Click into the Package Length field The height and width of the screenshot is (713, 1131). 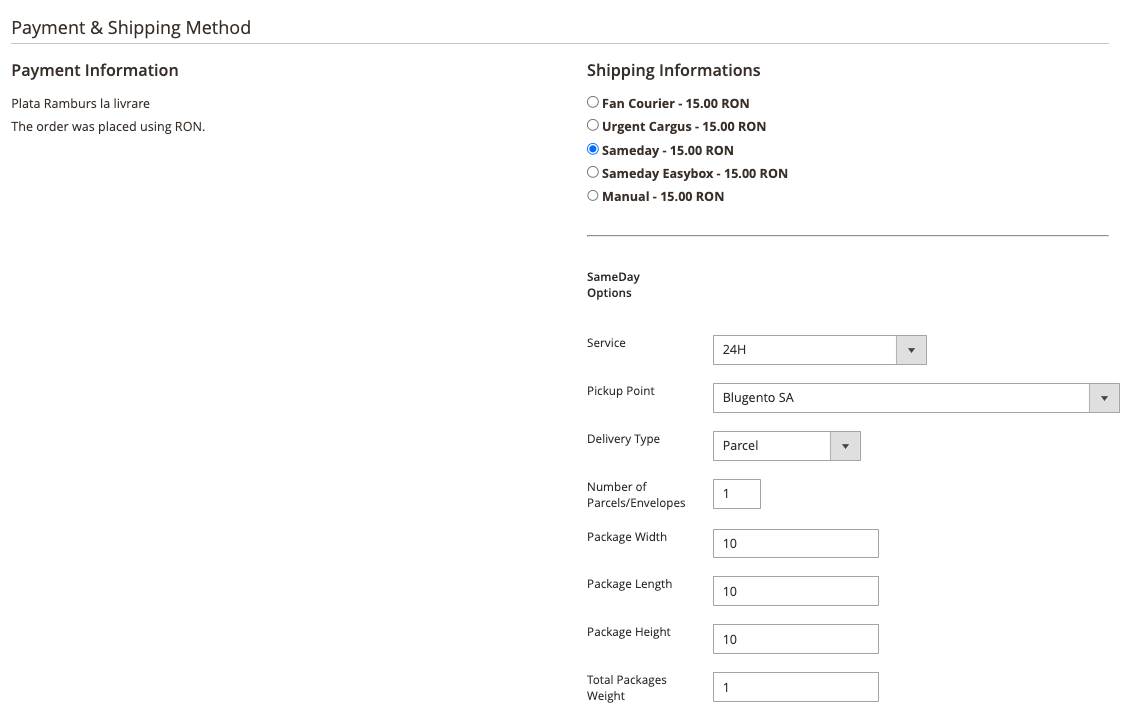[x=796, y=591]
